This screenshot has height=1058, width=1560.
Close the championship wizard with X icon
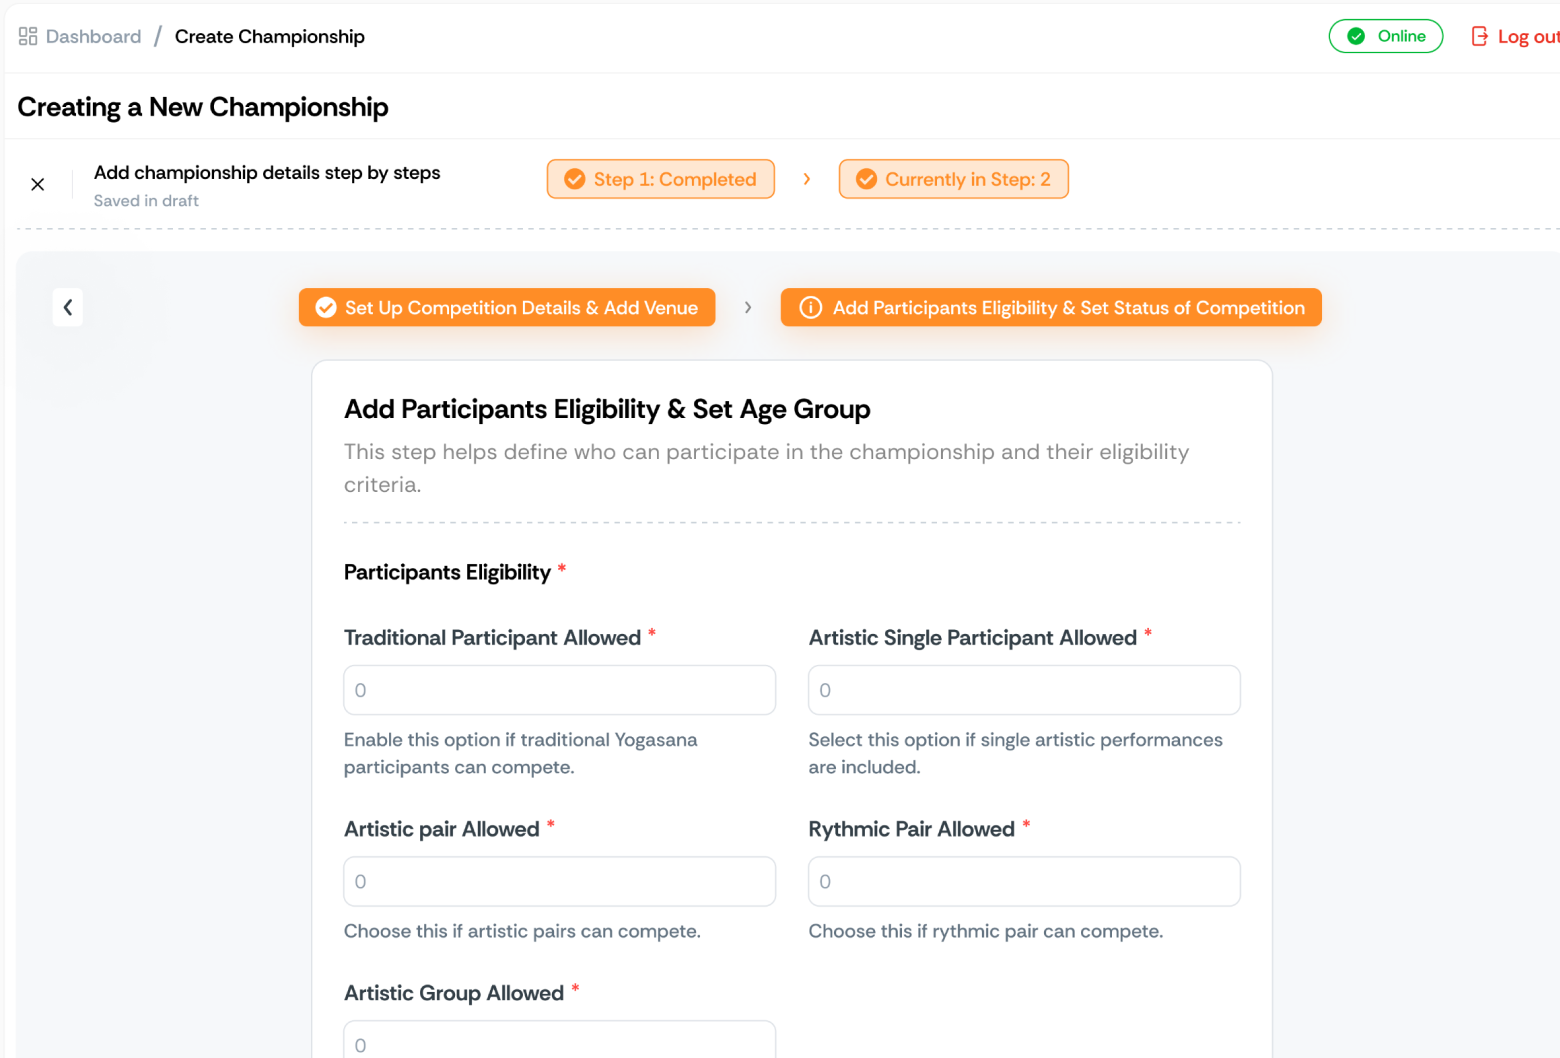[x=38, y=185]
